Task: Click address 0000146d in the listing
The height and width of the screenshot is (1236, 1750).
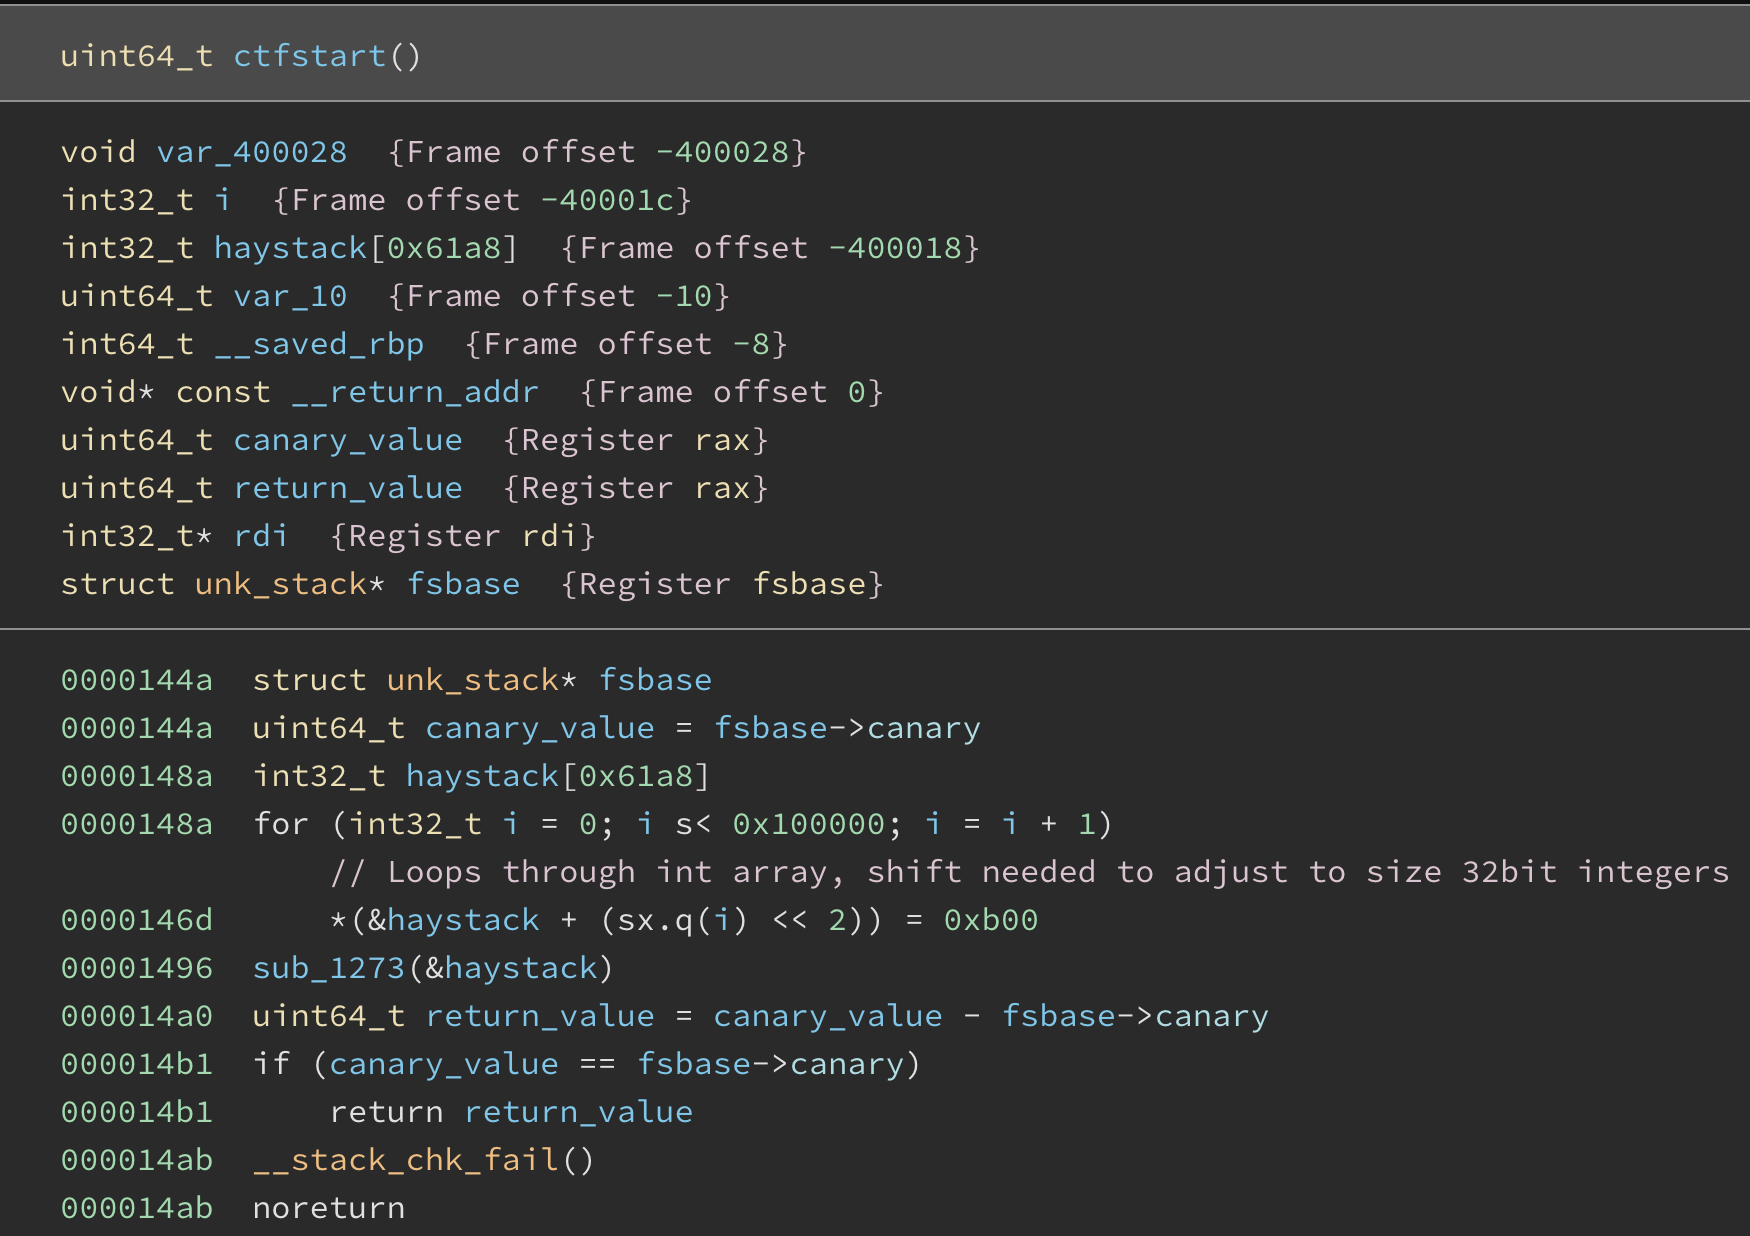Action: click(137, 920)
